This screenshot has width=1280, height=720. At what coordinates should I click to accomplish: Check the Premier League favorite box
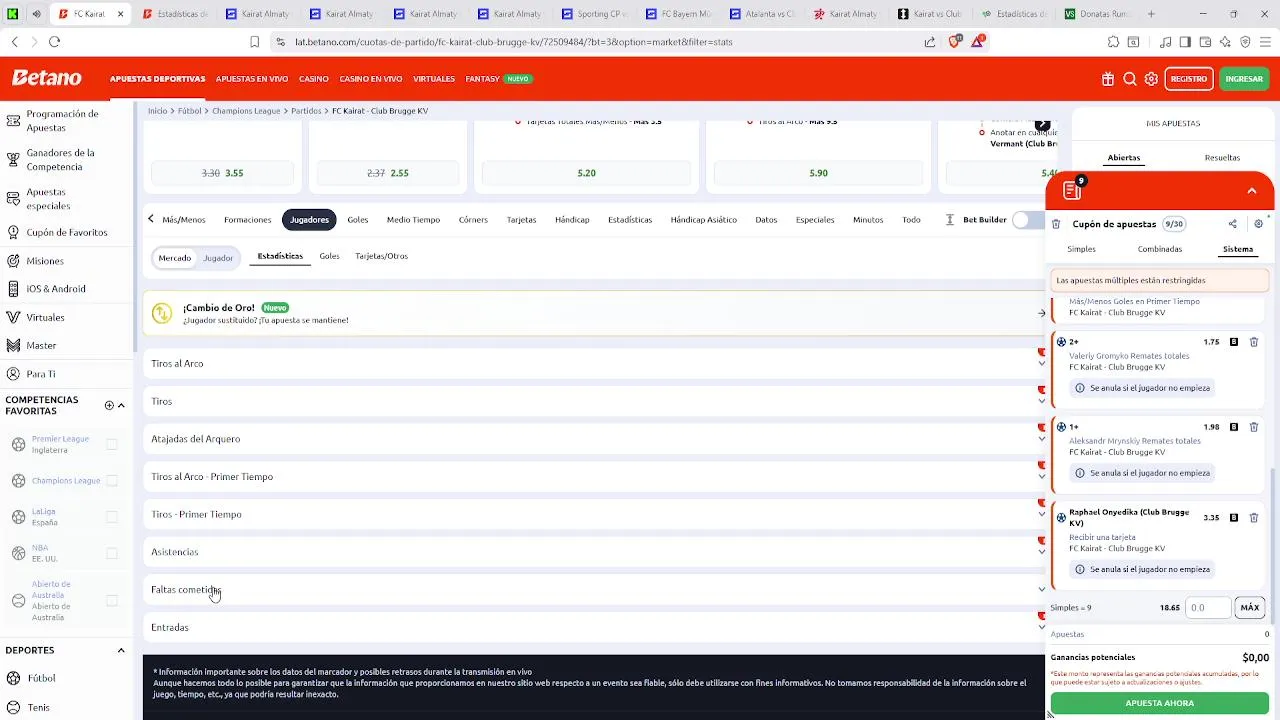[x=112, y=444]
